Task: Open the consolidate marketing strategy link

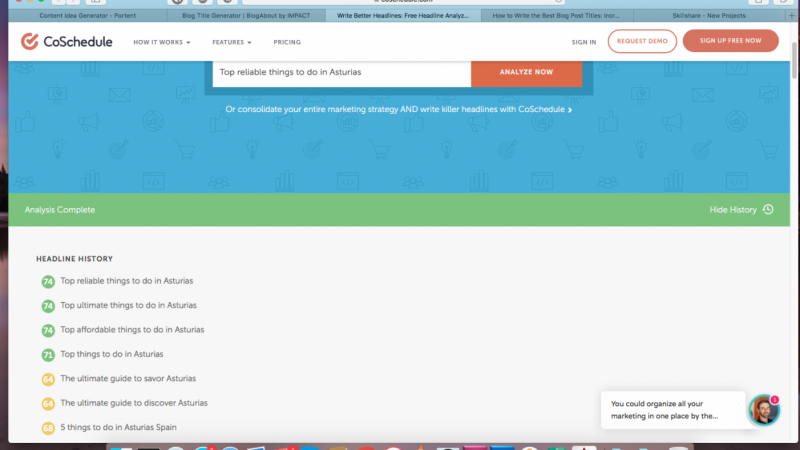Action: click(x=398, y=109)
